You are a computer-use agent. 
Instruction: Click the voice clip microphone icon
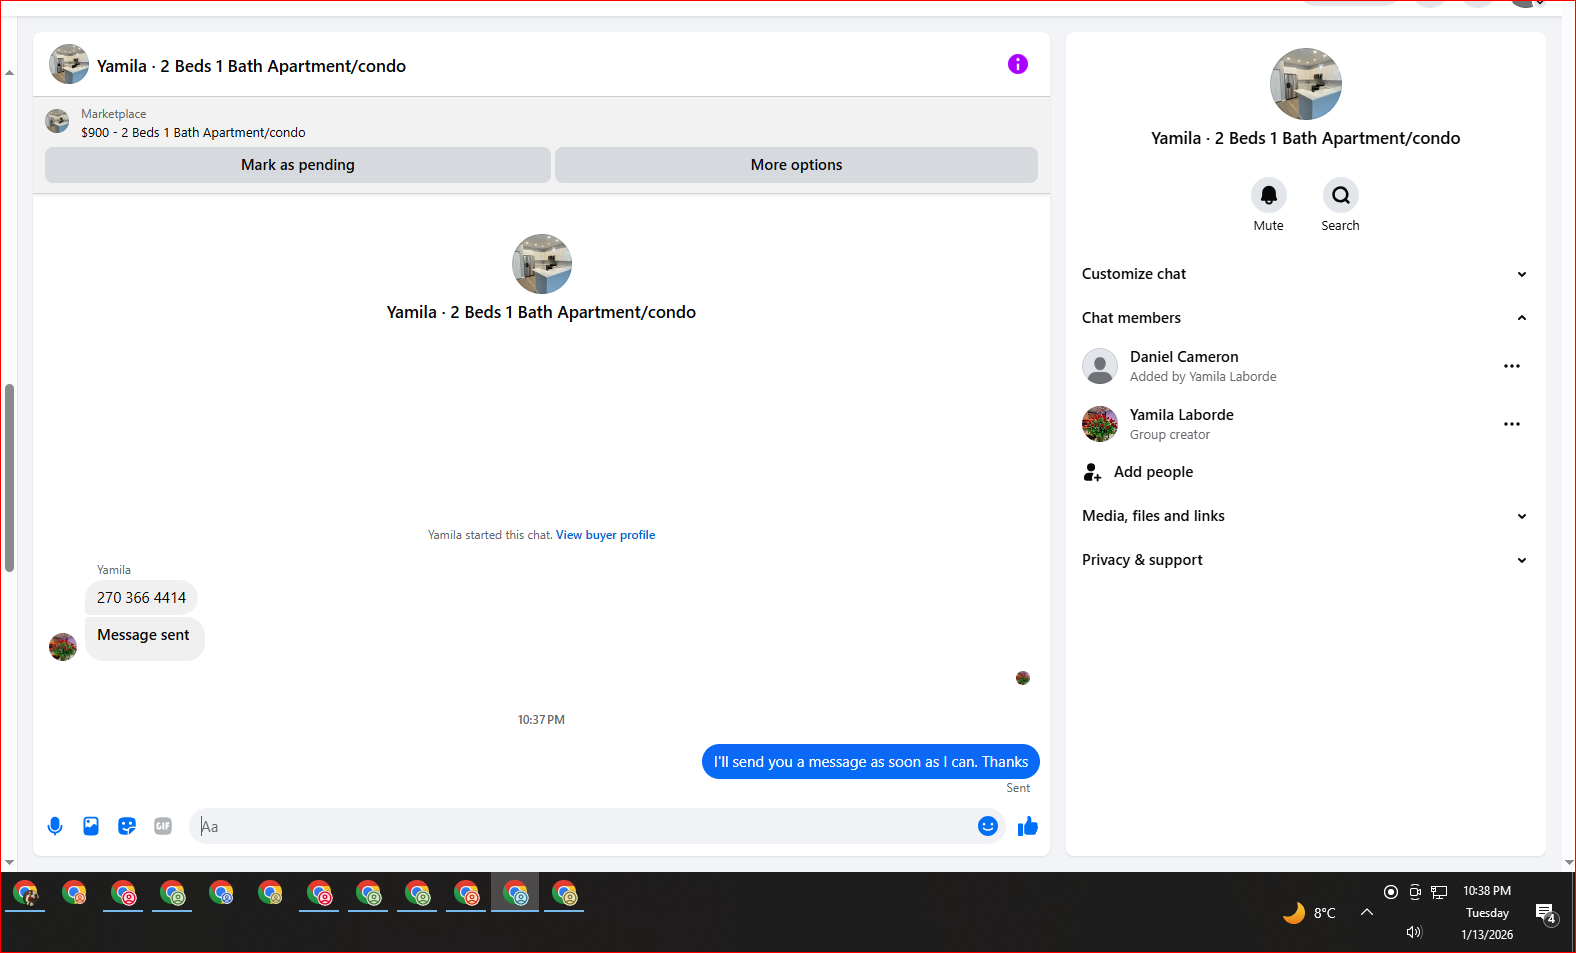click(x=55, y=826)
